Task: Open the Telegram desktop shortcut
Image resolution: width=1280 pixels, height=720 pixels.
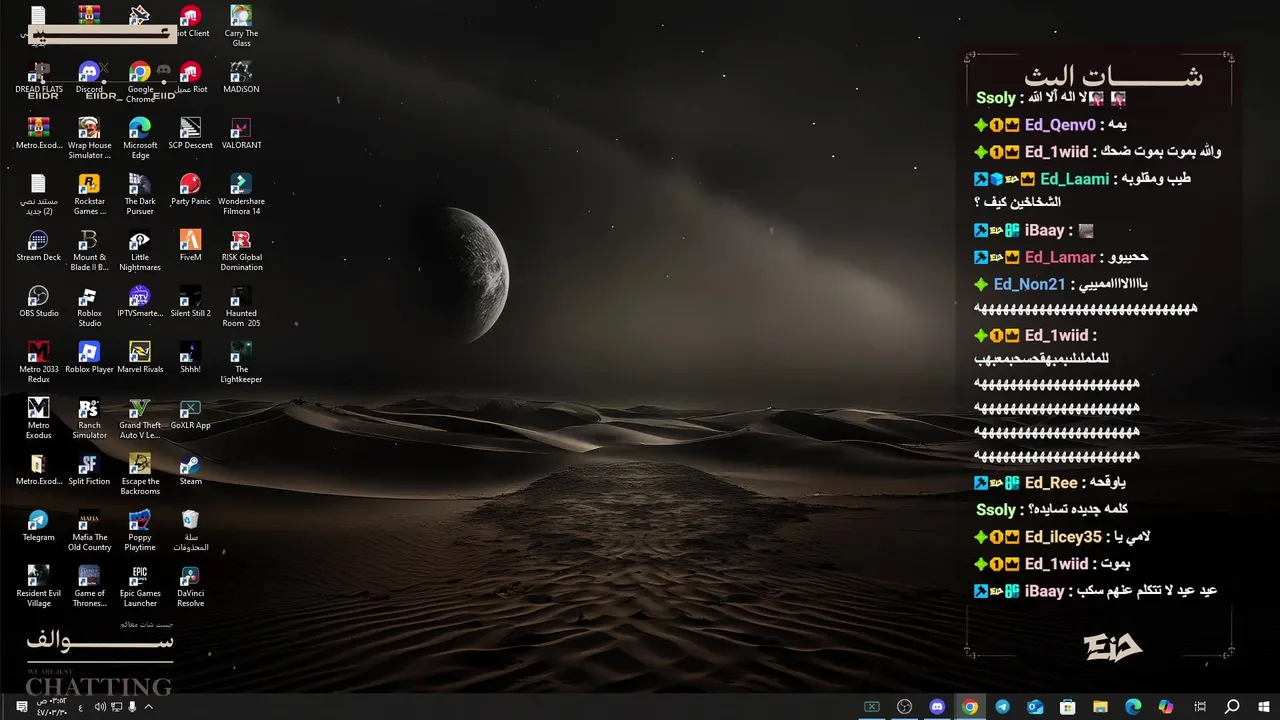Action: point(38,525)
